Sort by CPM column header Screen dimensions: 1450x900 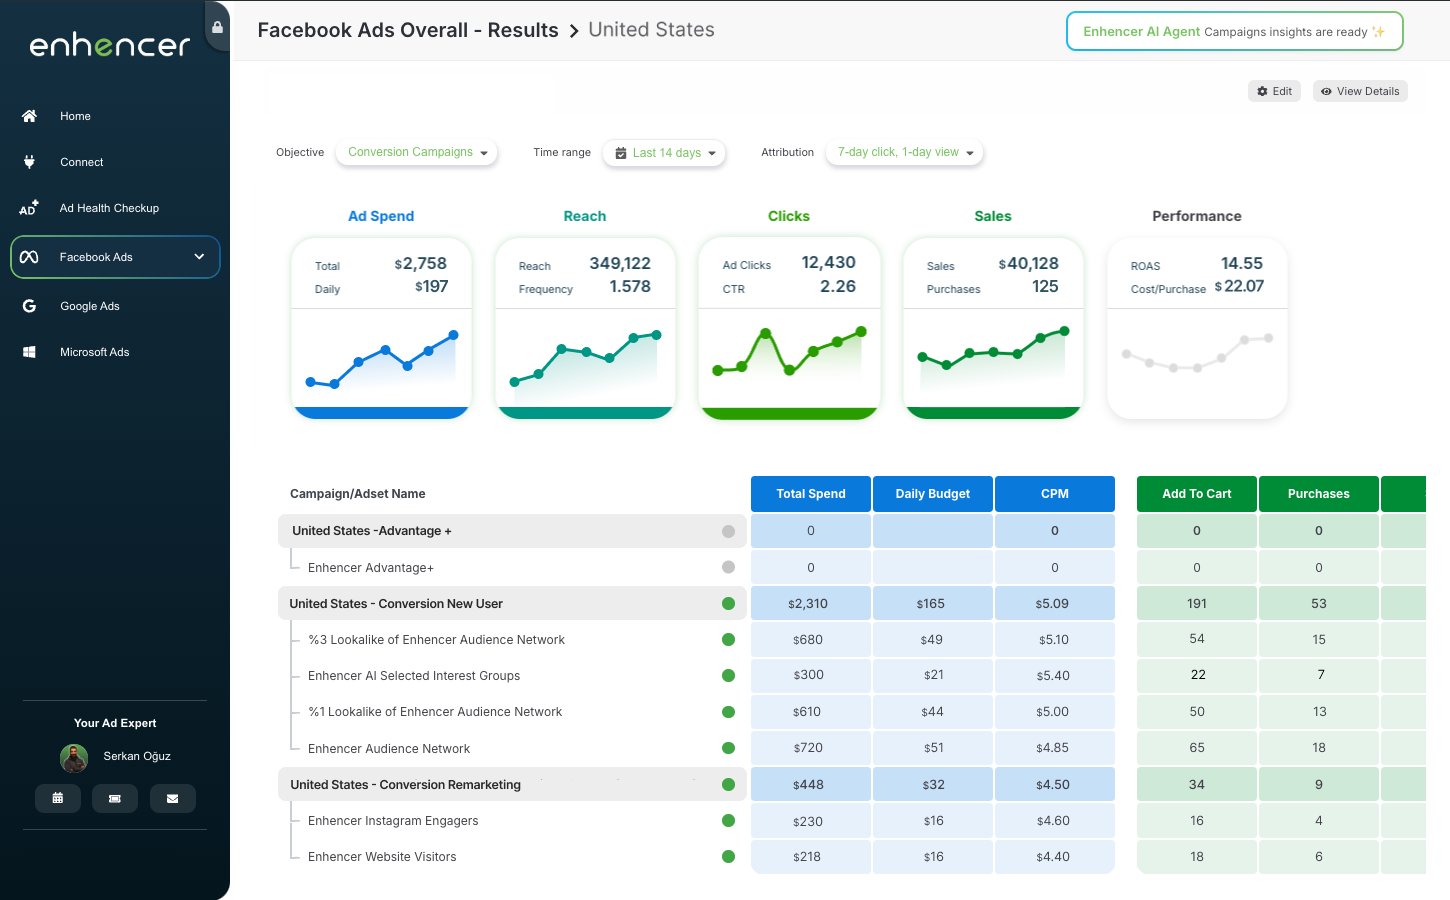point(1055,494)
